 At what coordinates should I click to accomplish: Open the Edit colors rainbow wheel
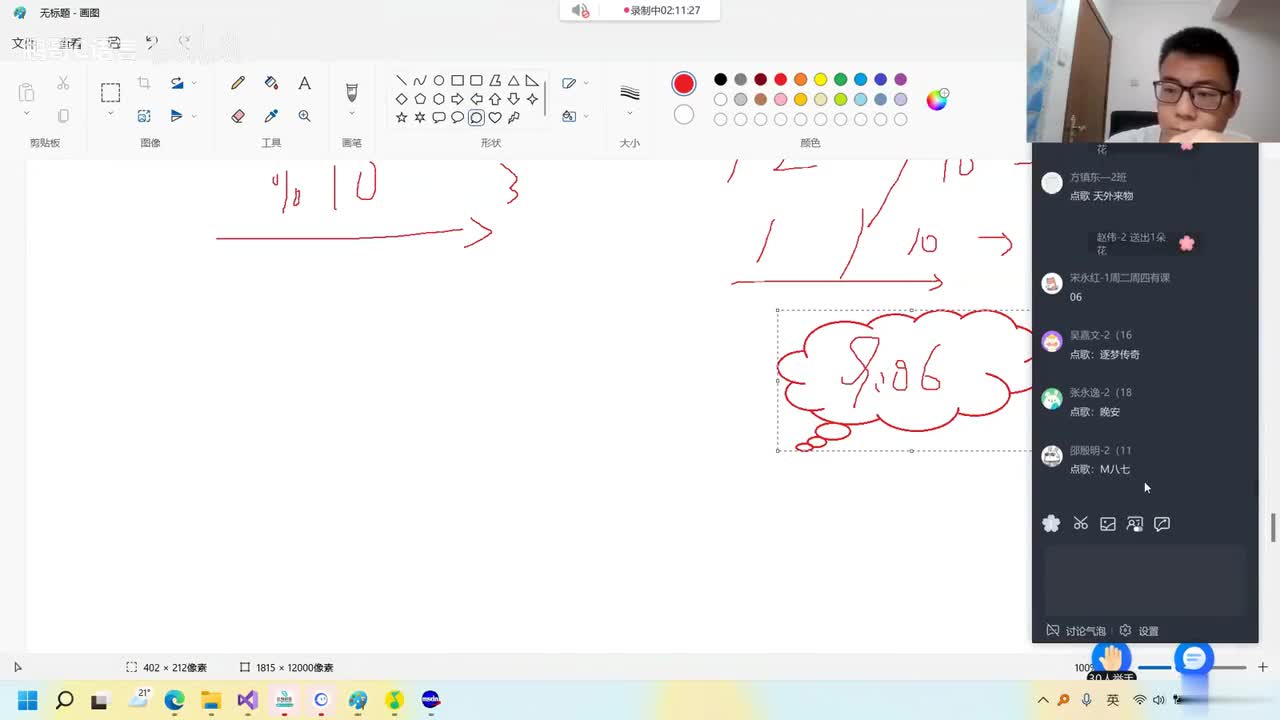coord(937,99)
